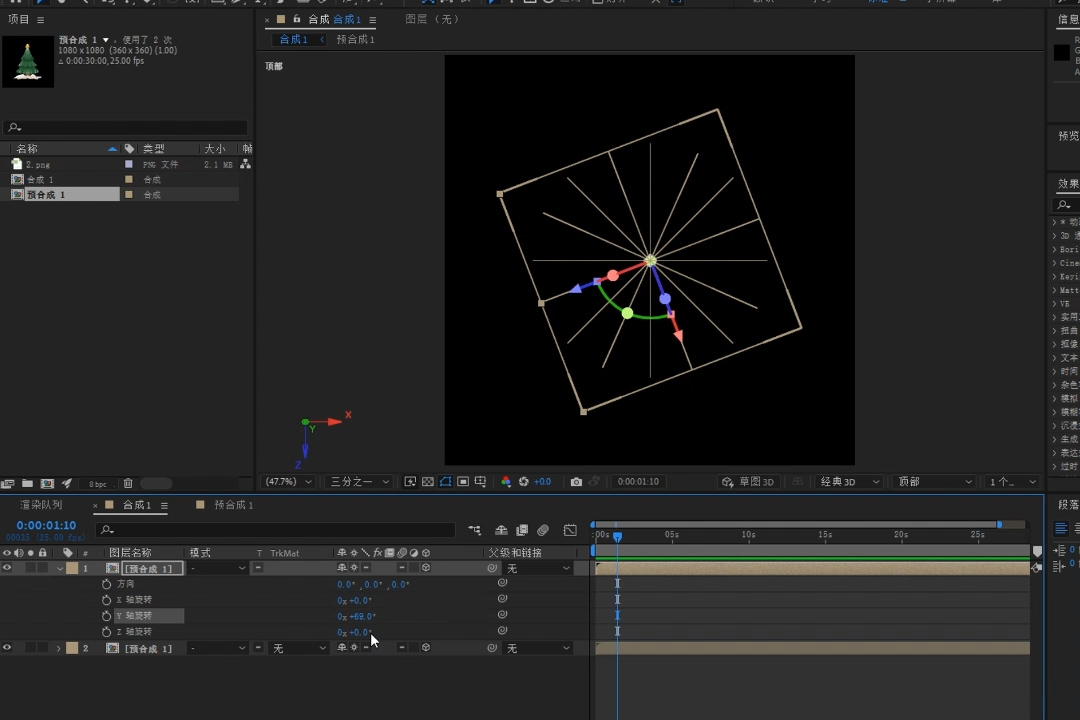Click the delete trash icon in project panel
Screen dimensions: 1080x720
pyautogui.click(x=128, y=484)
